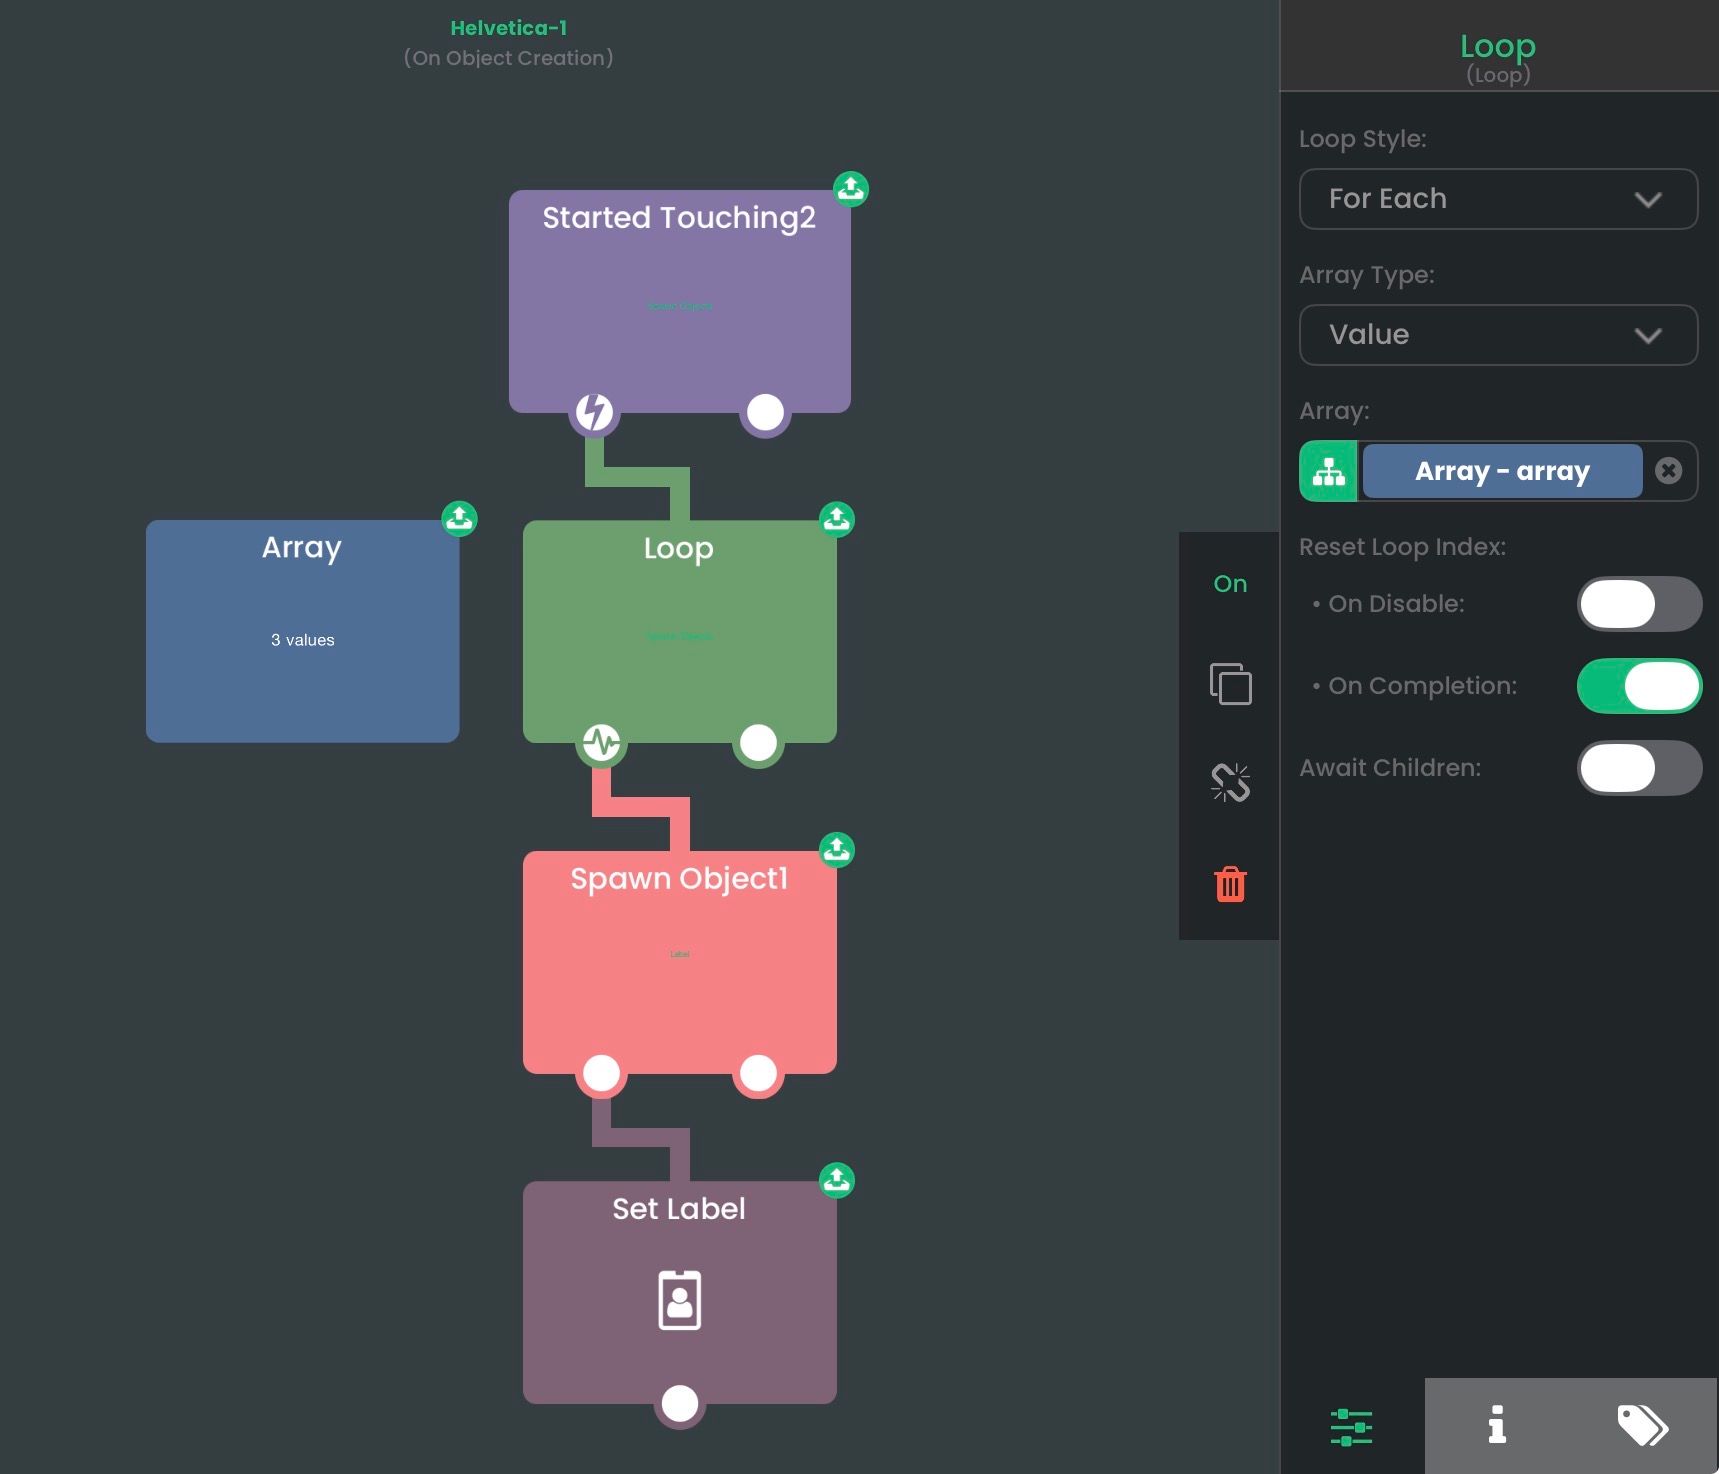Click the duplicate behavior icon
This screenshot has height=1474, width=1719.
(1230, 684)
